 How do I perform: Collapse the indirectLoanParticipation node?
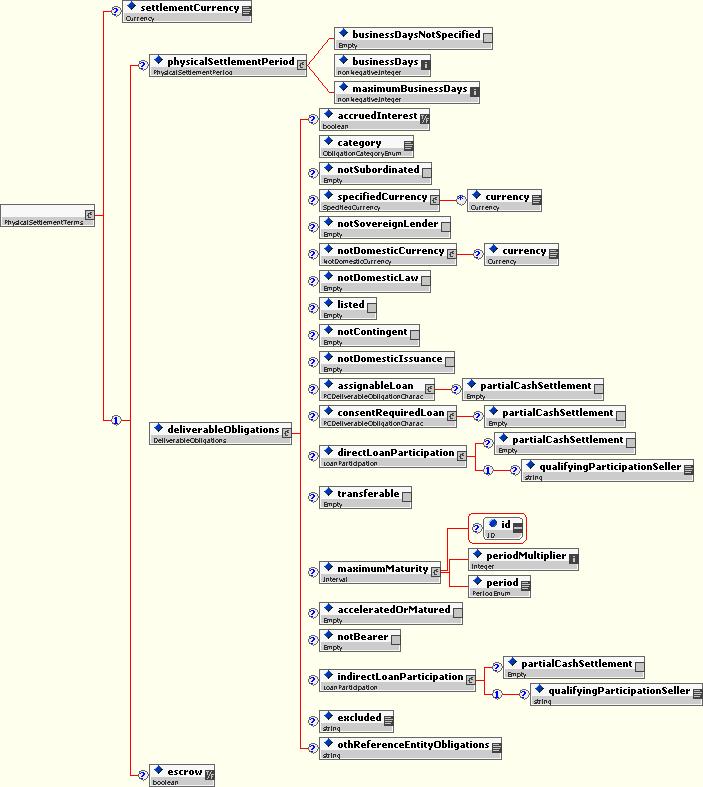point(470,680)
